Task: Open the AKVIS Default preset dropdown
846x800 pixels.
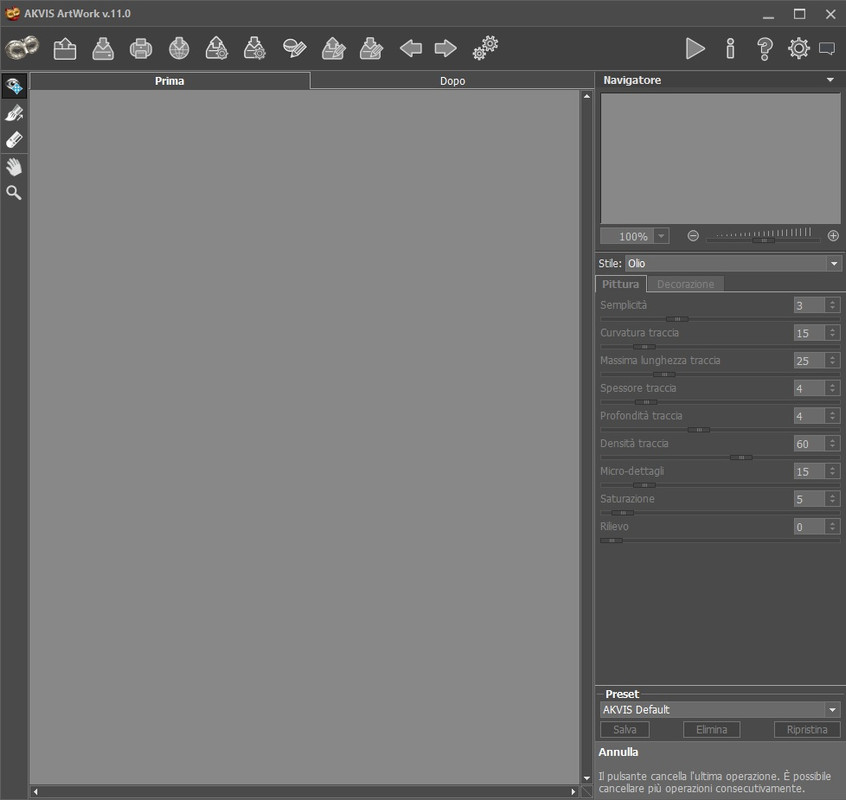Action: click(720, 709)
